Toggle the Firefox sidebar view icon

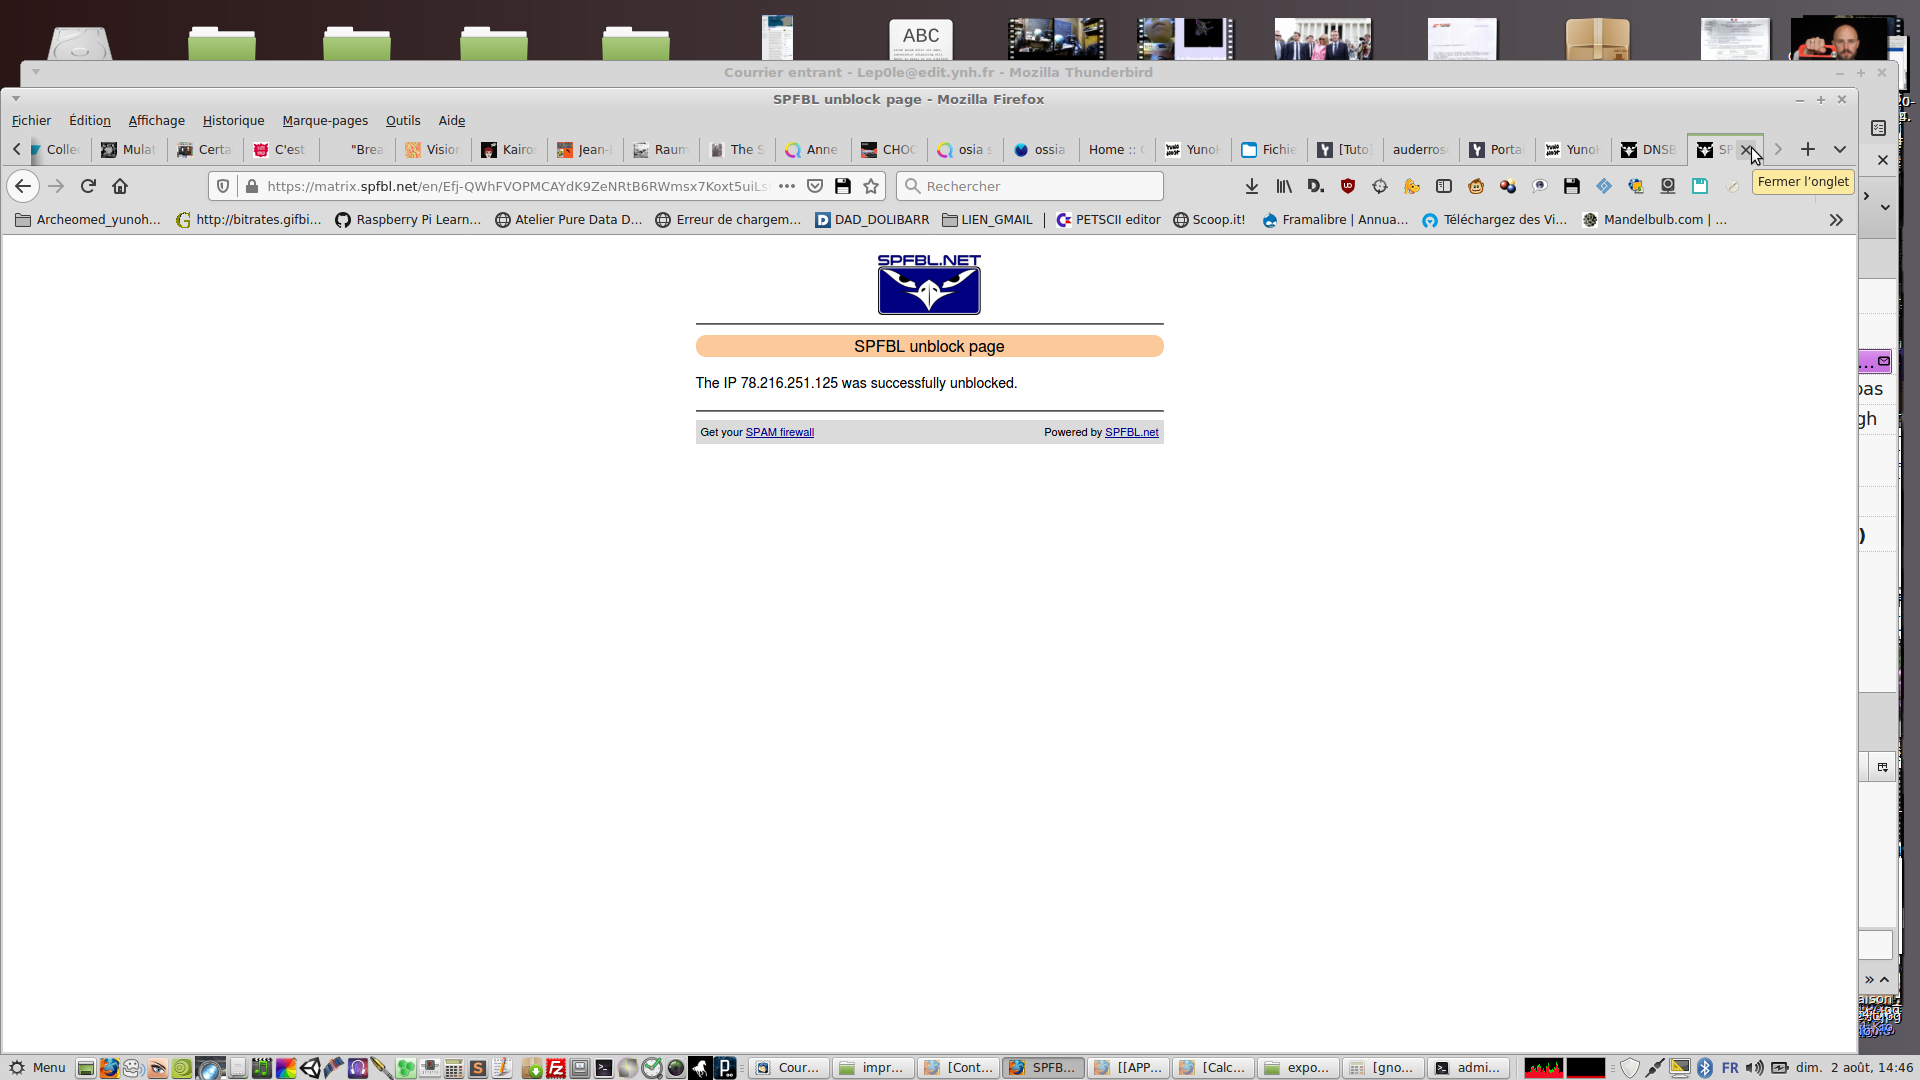click(1444, 186)
